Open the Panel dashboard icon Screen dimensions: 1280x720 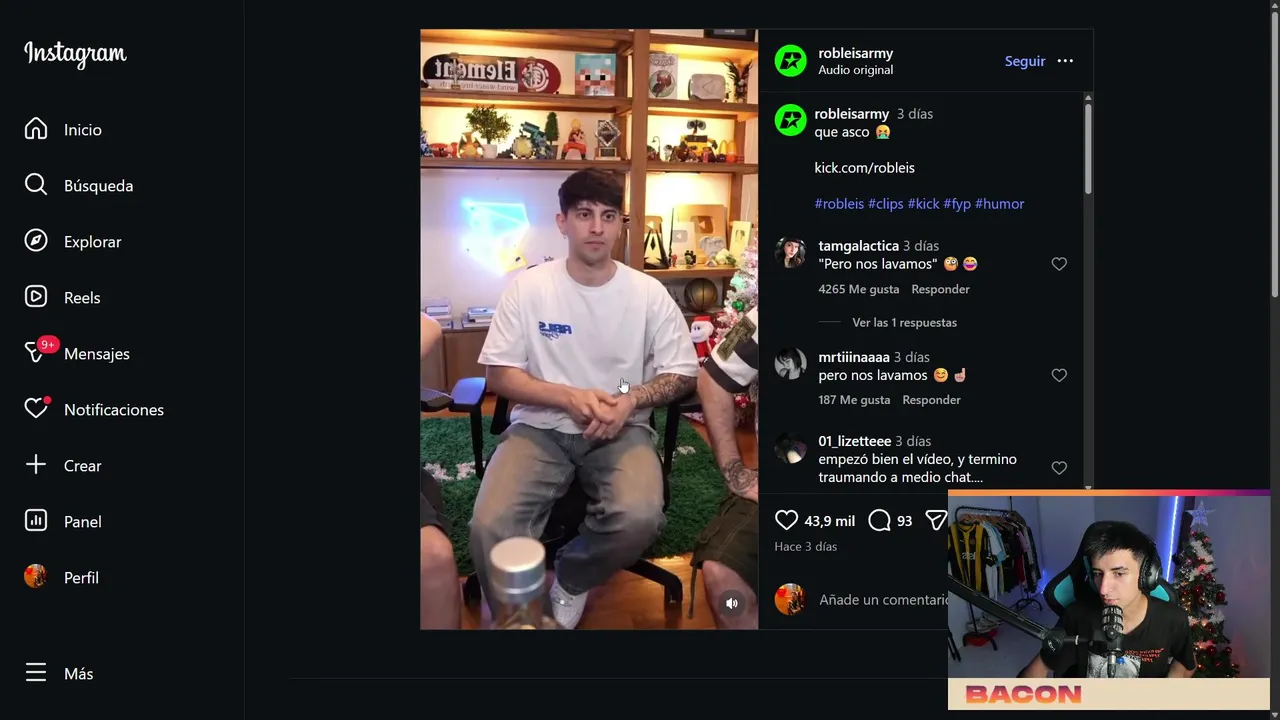click(36, 521)
